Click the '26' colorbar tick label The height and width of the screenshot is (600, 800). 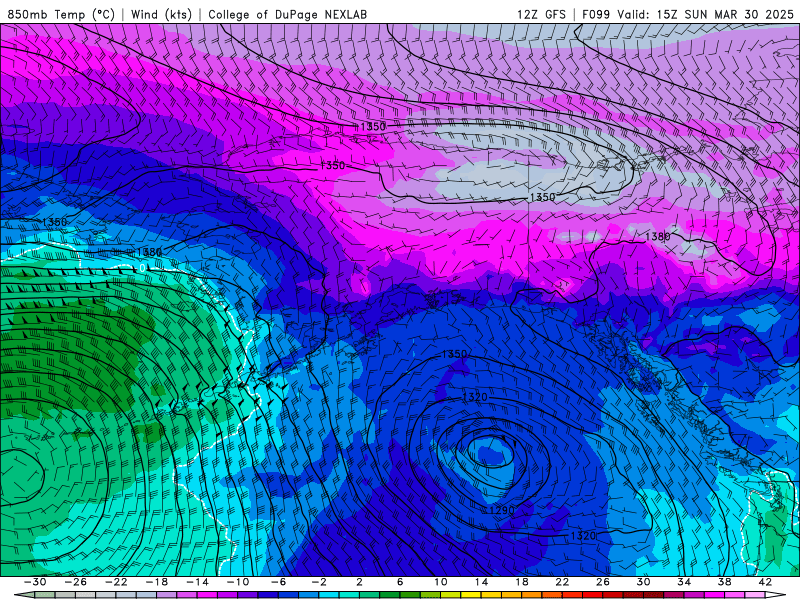point(603,582)
